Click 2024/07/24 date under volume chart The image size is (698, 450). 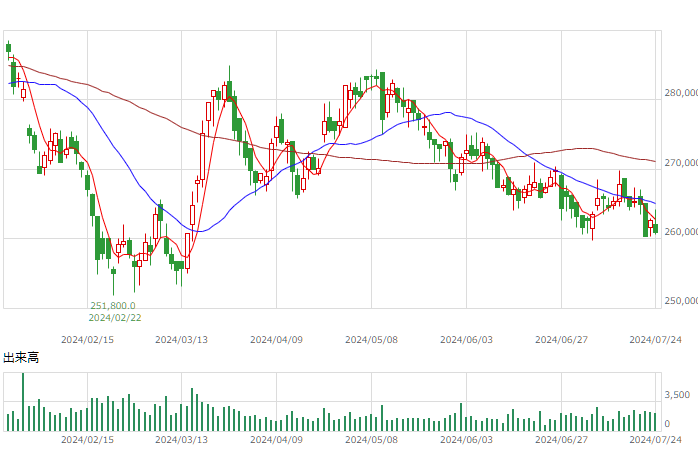[x=655, y=440]
